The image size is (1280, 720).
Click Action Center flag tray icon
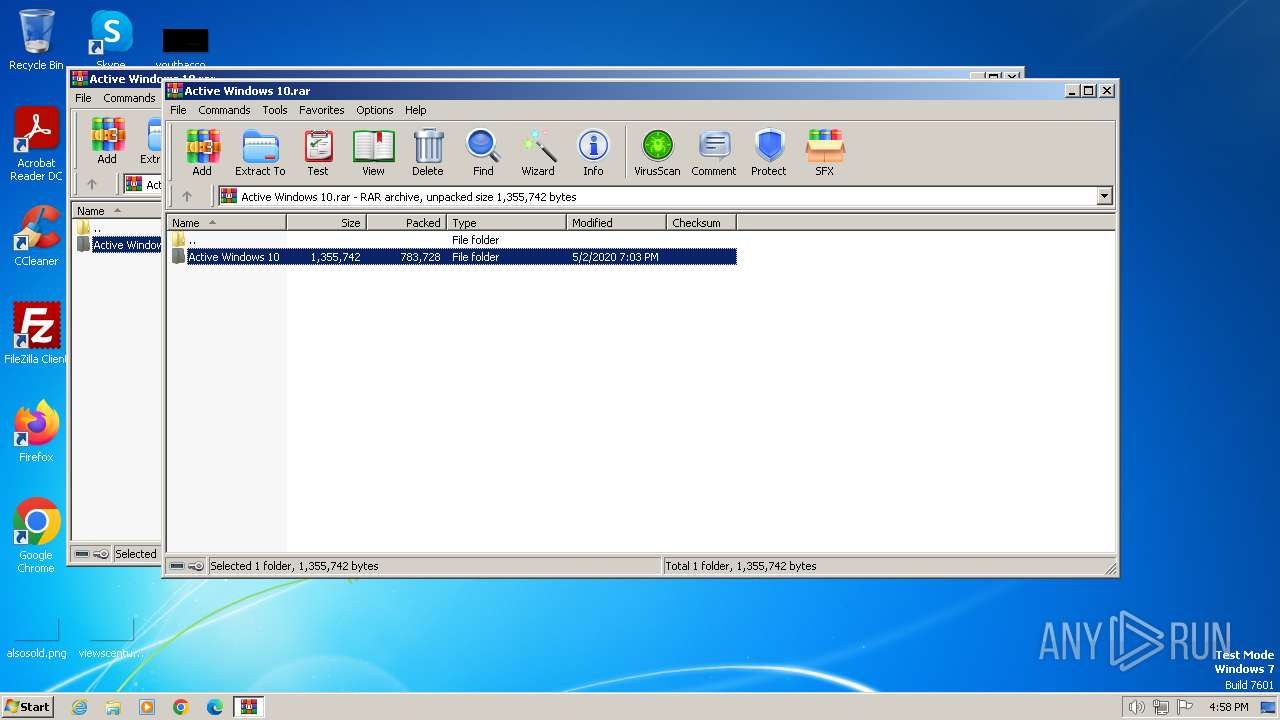click(x=1185, y=707)
